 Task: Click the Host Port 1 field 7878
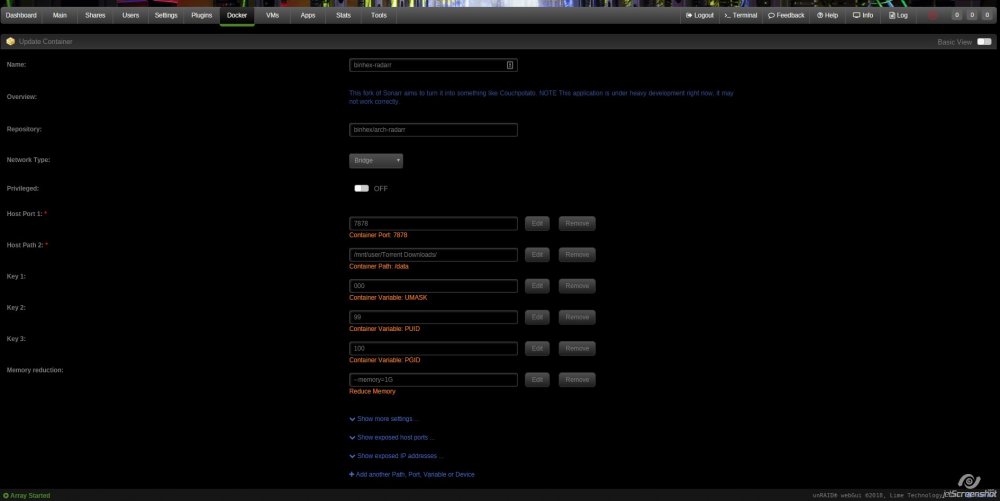433,224
